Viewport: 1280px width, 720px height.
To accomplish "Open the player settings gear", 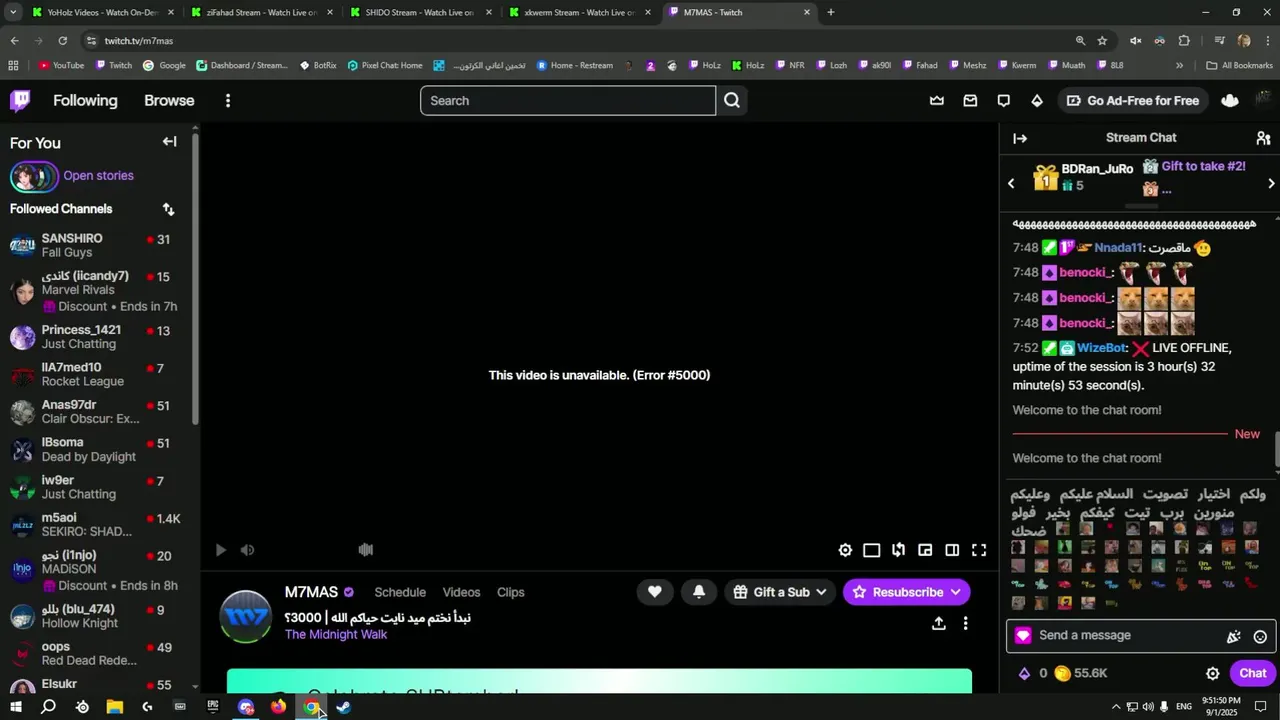I will pos(845,550).
